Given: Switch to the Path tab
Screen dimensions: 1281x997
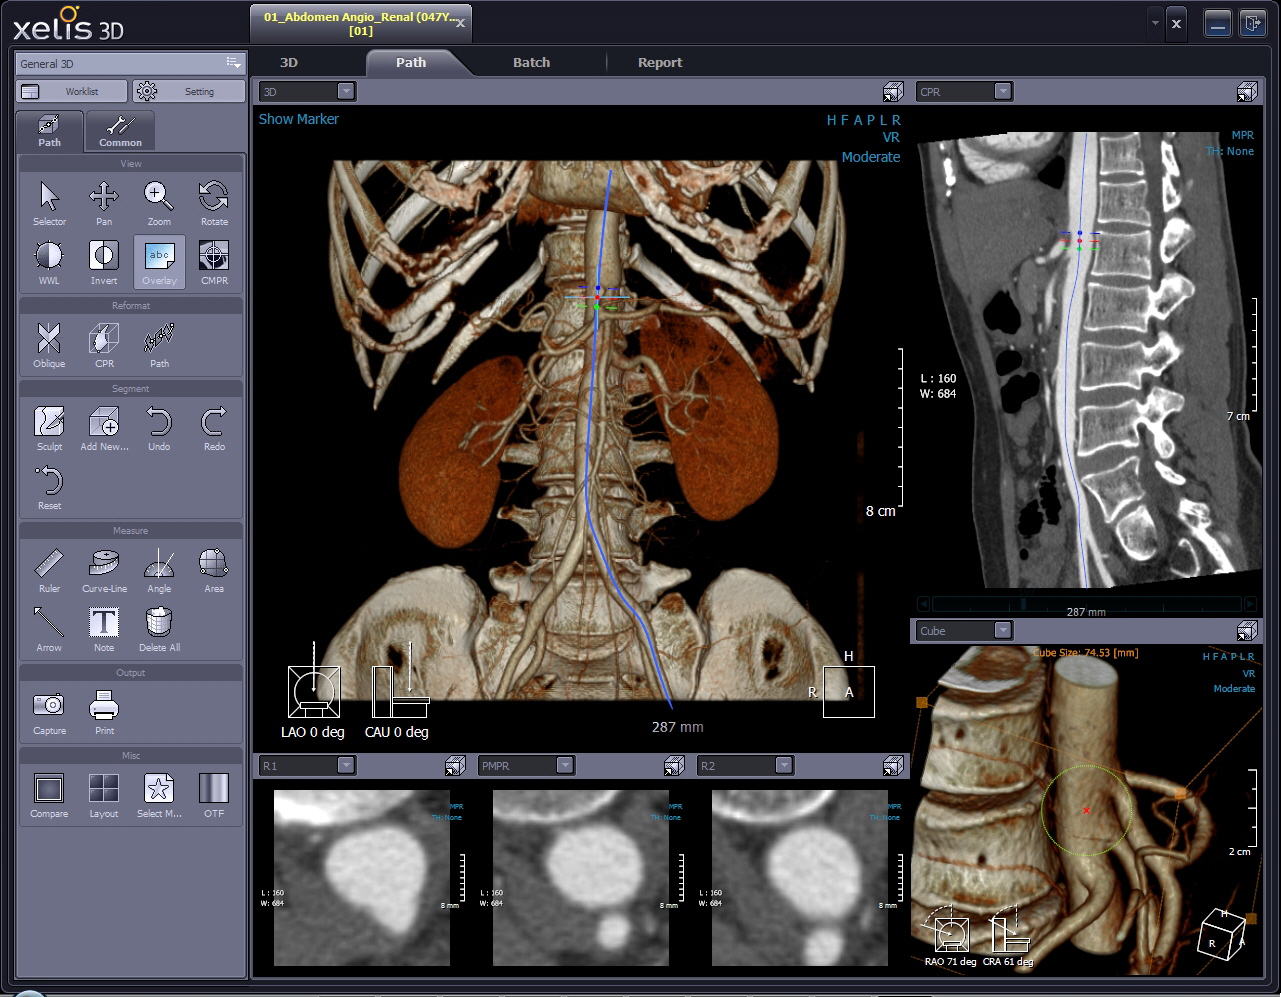Looking at the screenshot, I should click(x=411, y=62).
